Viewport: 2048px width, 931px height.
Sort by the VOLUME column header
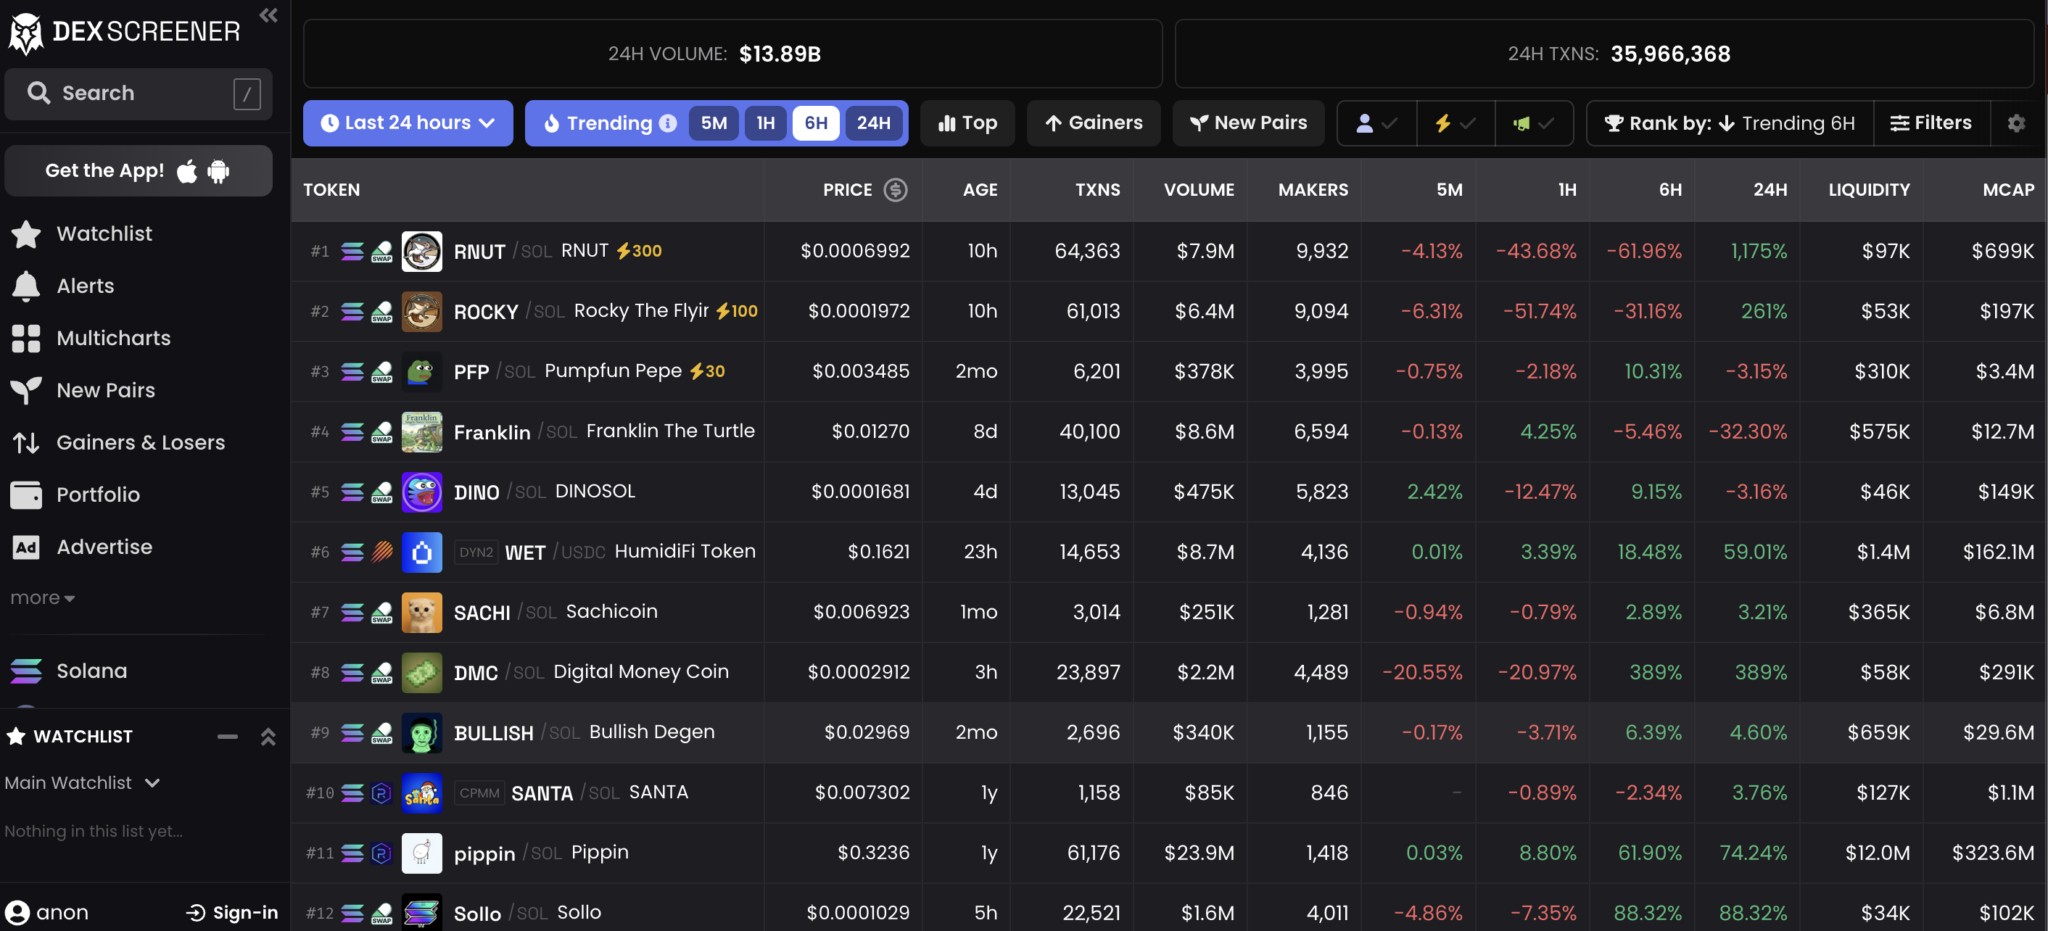1199,190
